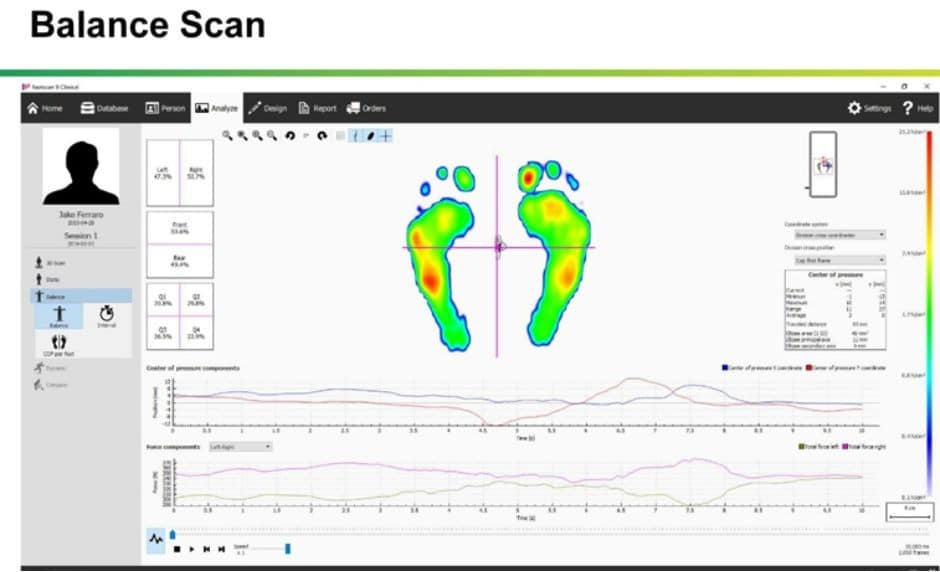This screenshot has height=572, width=940.
Task: Switch to the Report tab
Action: point(317,108)
